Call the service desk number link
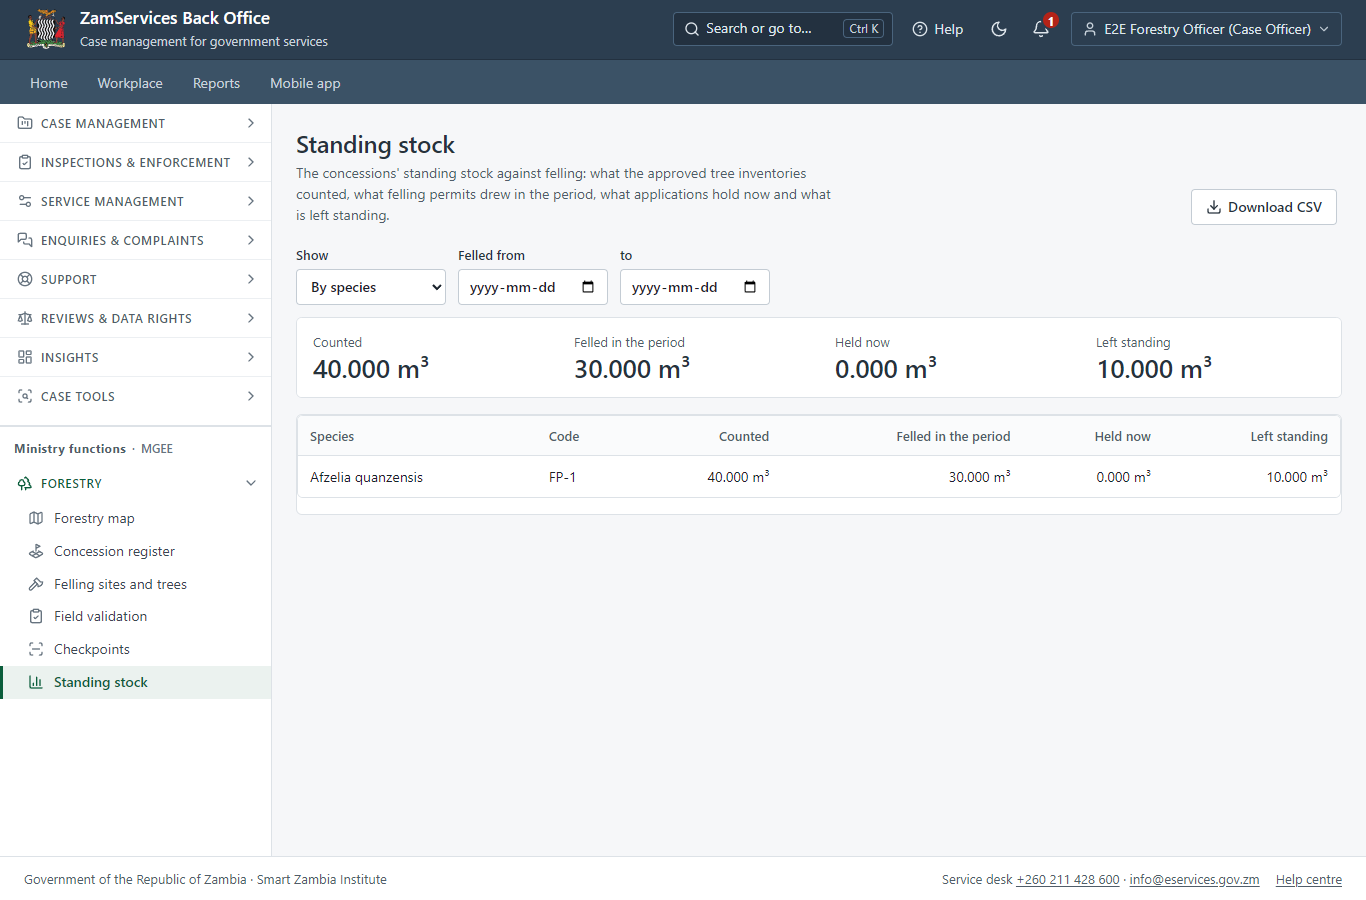1366x900 pixels. pos(1068,880)
